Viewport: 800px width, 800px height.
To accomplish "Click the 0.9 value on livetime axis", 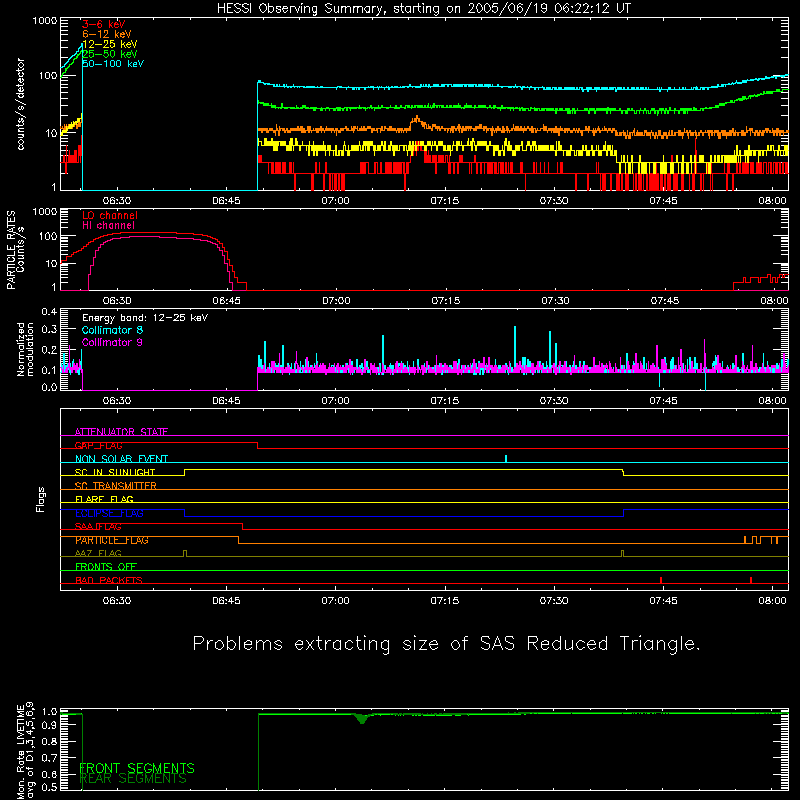I will (x=49, y=725).
